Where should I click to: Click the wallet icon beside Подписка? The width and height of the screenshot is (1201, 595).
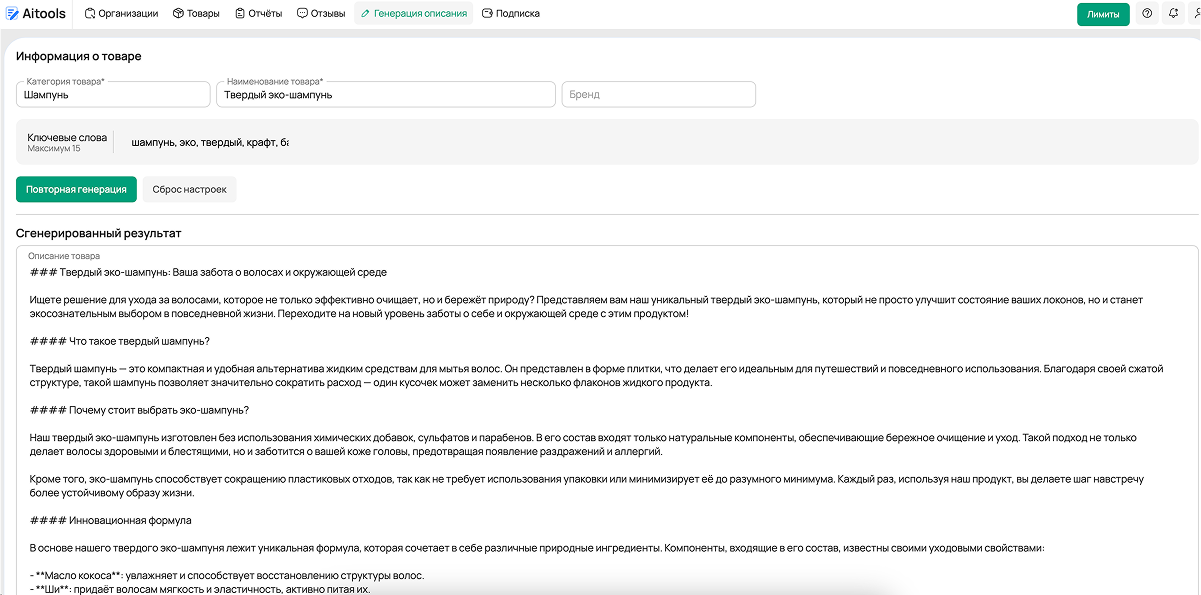[x=487, y=14]
